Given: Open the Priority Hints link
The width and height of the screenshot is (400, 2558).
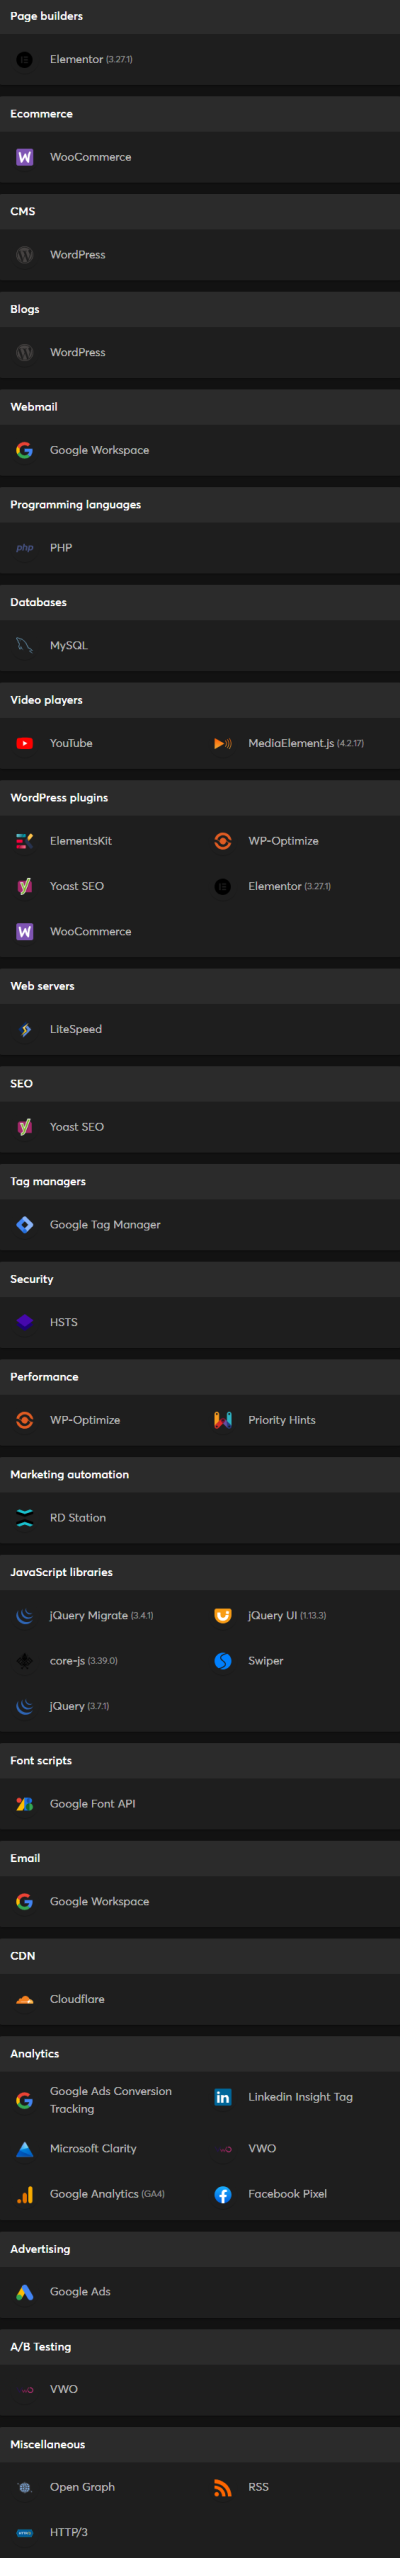Looking at the screenshot, I should pyautogui.click(x=282, y=1420).
